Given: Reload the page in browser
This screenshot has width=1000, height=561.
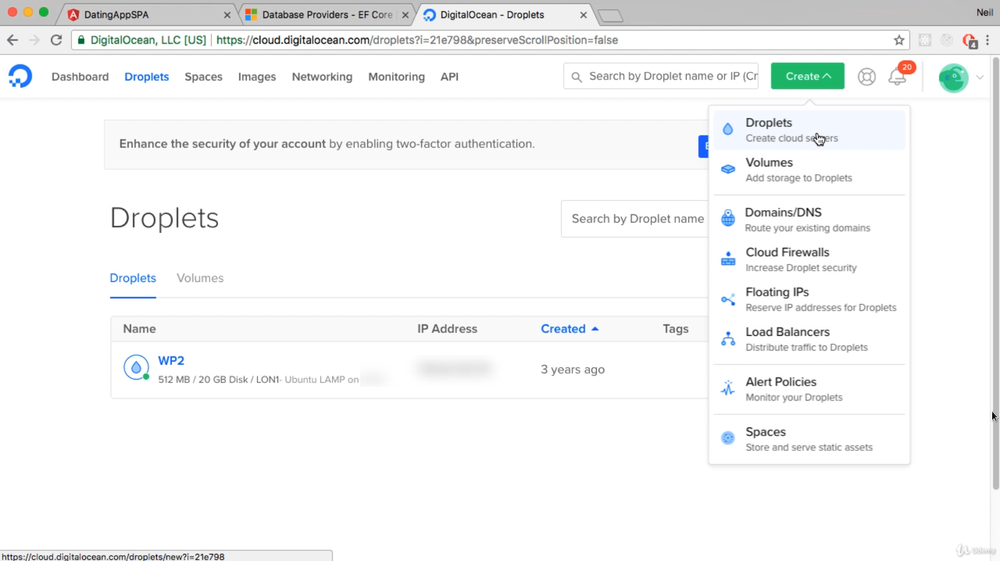Looking at the screenshot, I should (56, 40).
